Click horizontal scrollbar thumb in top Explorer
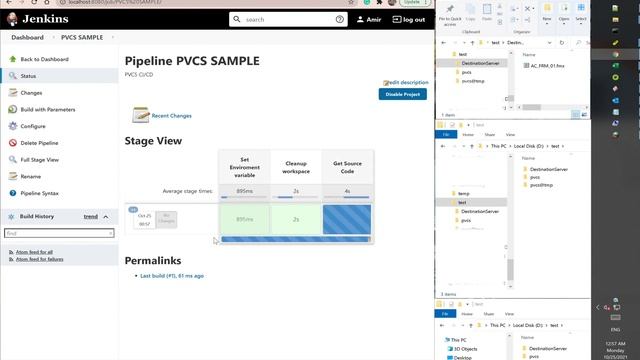The width and height of the screenshot is (640, 360). [531, 107]
